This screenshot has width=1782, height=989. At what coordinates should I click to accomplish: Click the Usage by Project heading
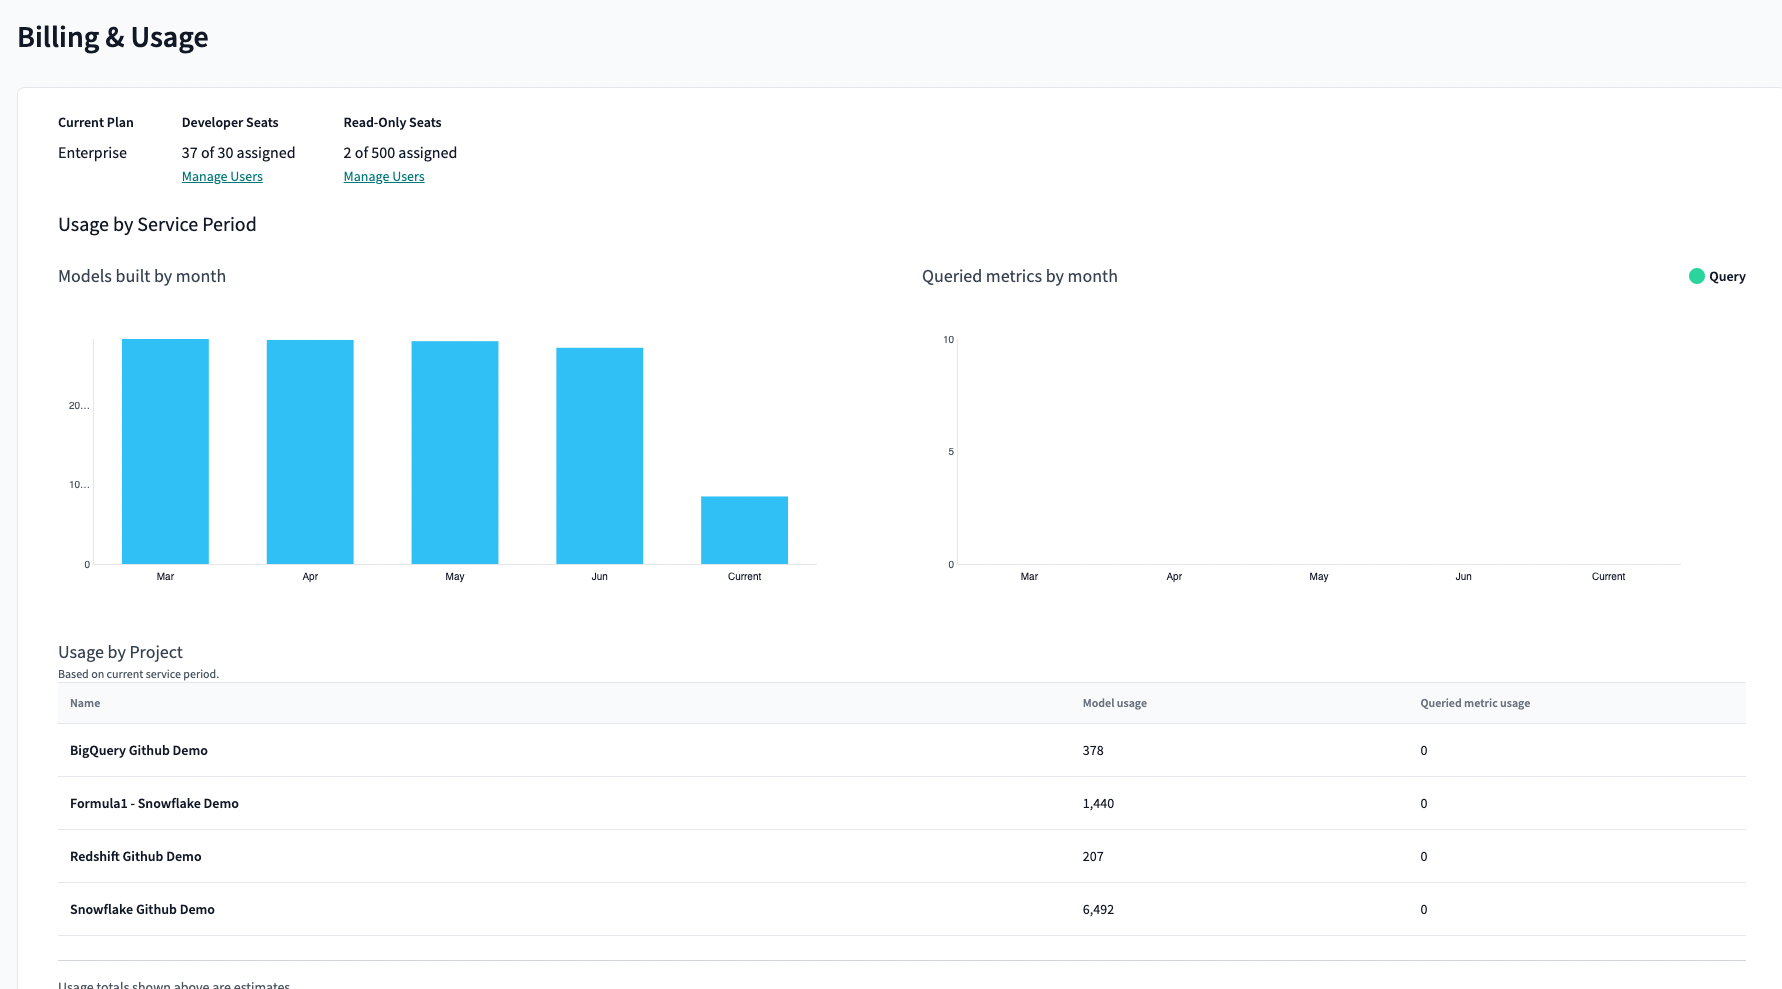[120, 651]
